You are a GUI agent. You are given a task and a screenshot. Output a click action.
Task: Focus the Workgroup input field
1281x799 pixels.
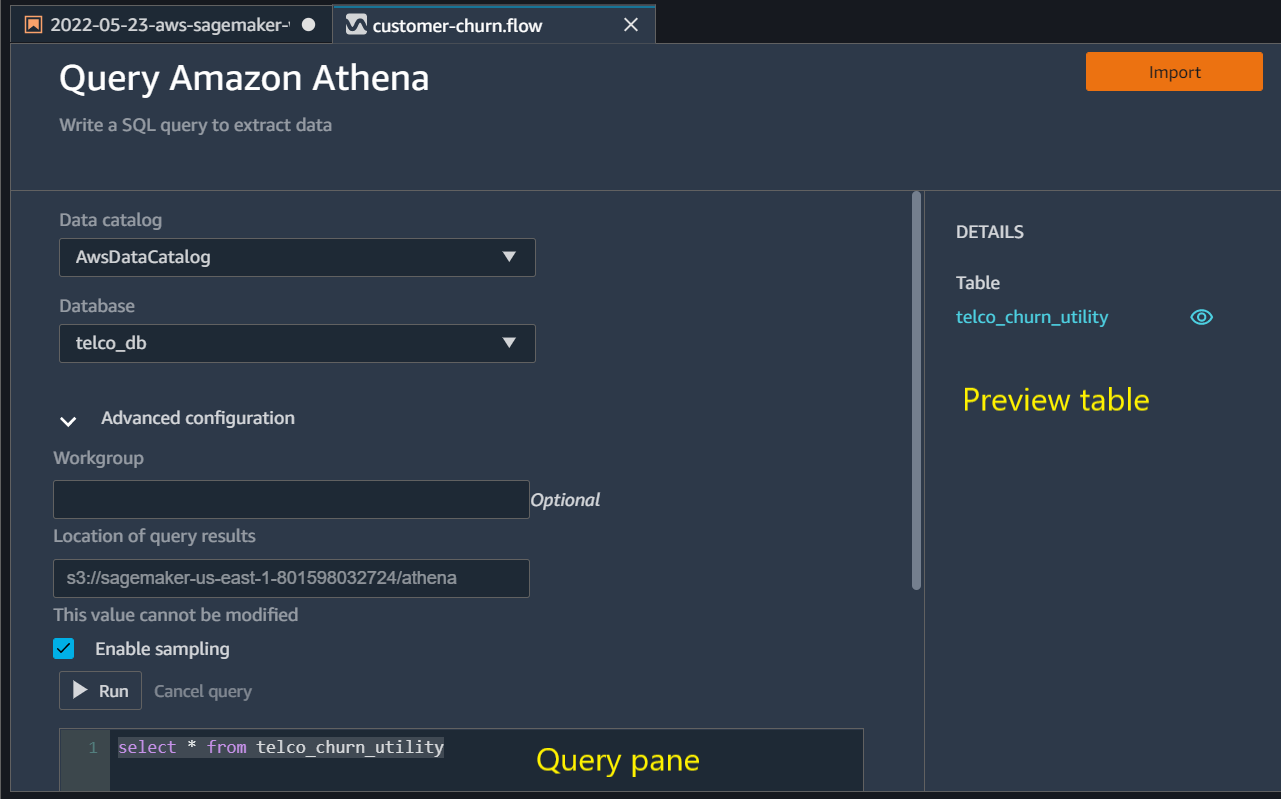291,499
